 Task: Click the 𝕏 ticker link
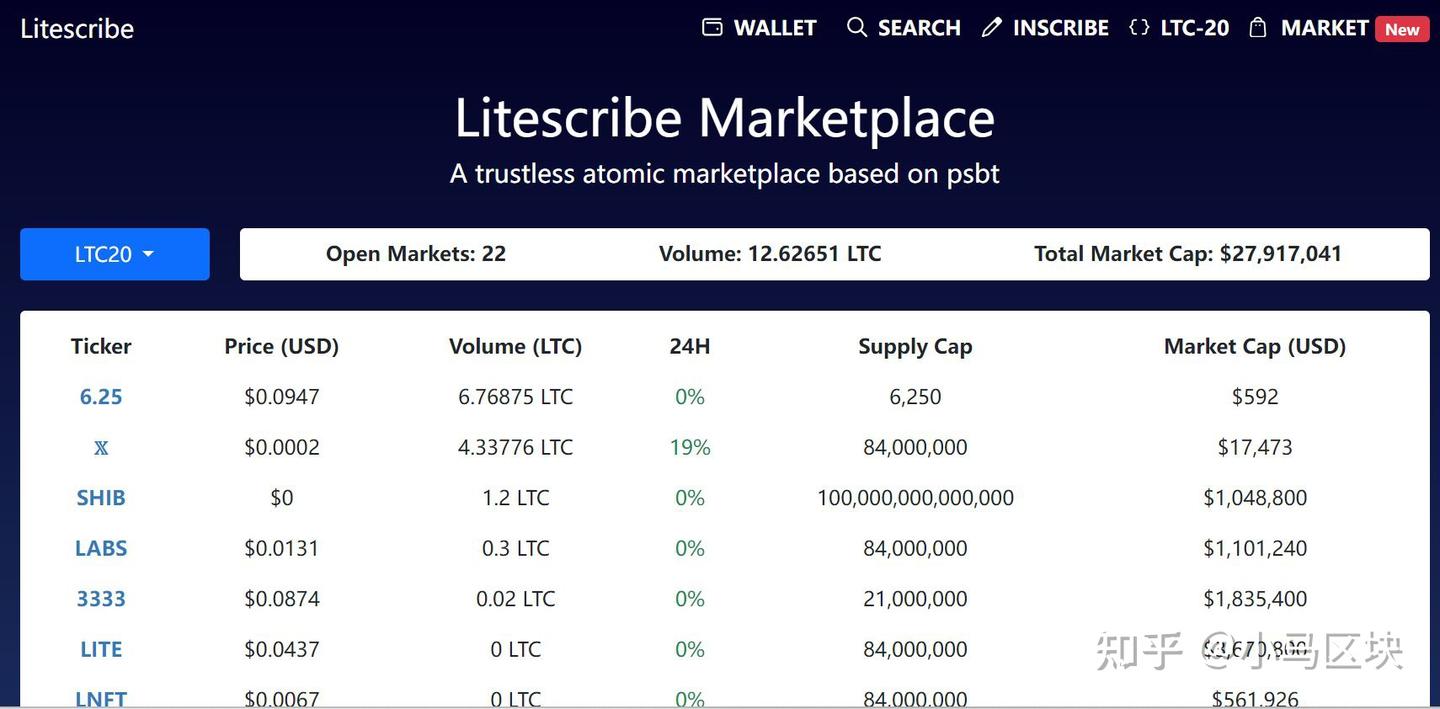(x=101, y=448)
